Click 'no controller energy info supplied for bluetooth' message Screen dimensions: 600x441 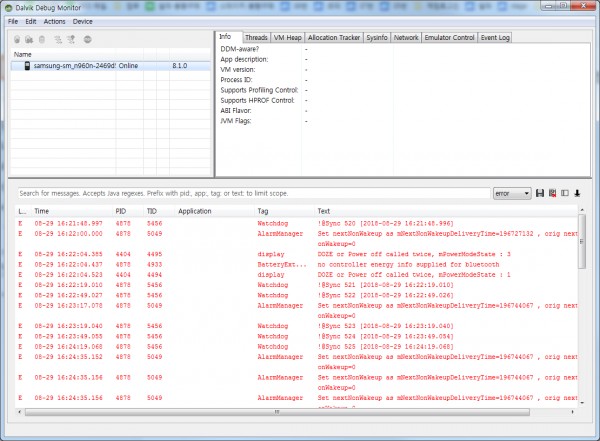tap(408, 265)
